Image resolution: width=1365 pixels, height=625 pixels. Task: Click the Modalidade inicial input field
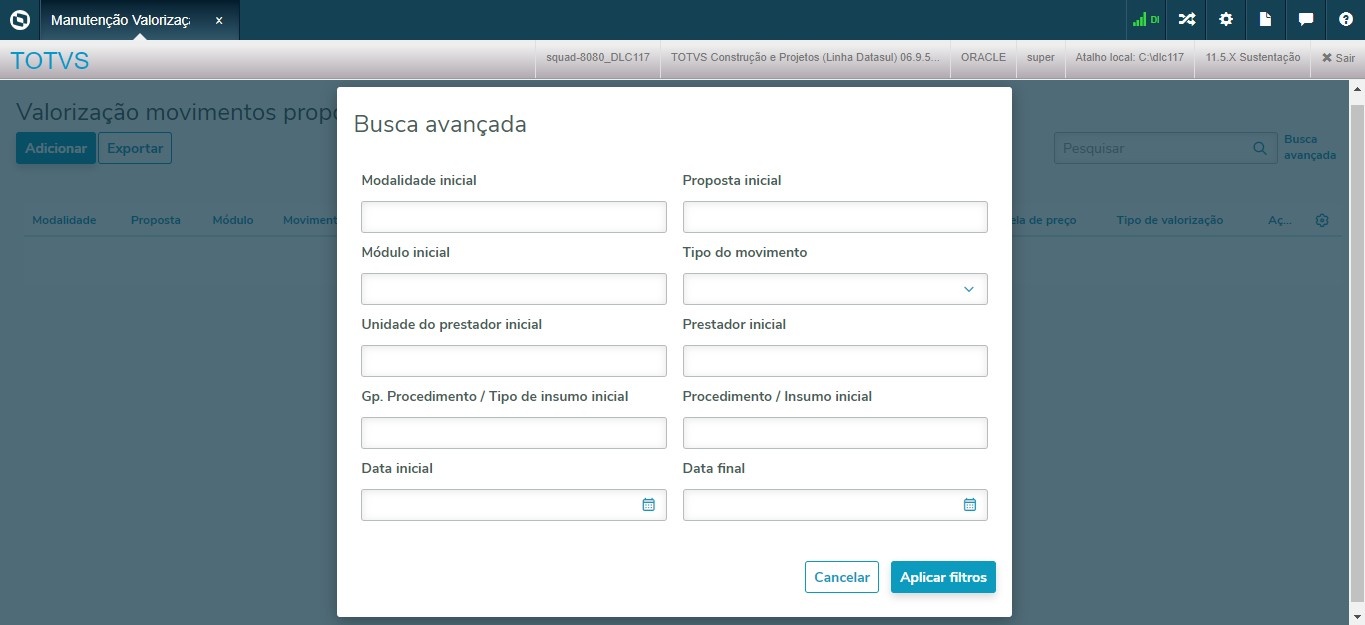click(x=513, y=217)
